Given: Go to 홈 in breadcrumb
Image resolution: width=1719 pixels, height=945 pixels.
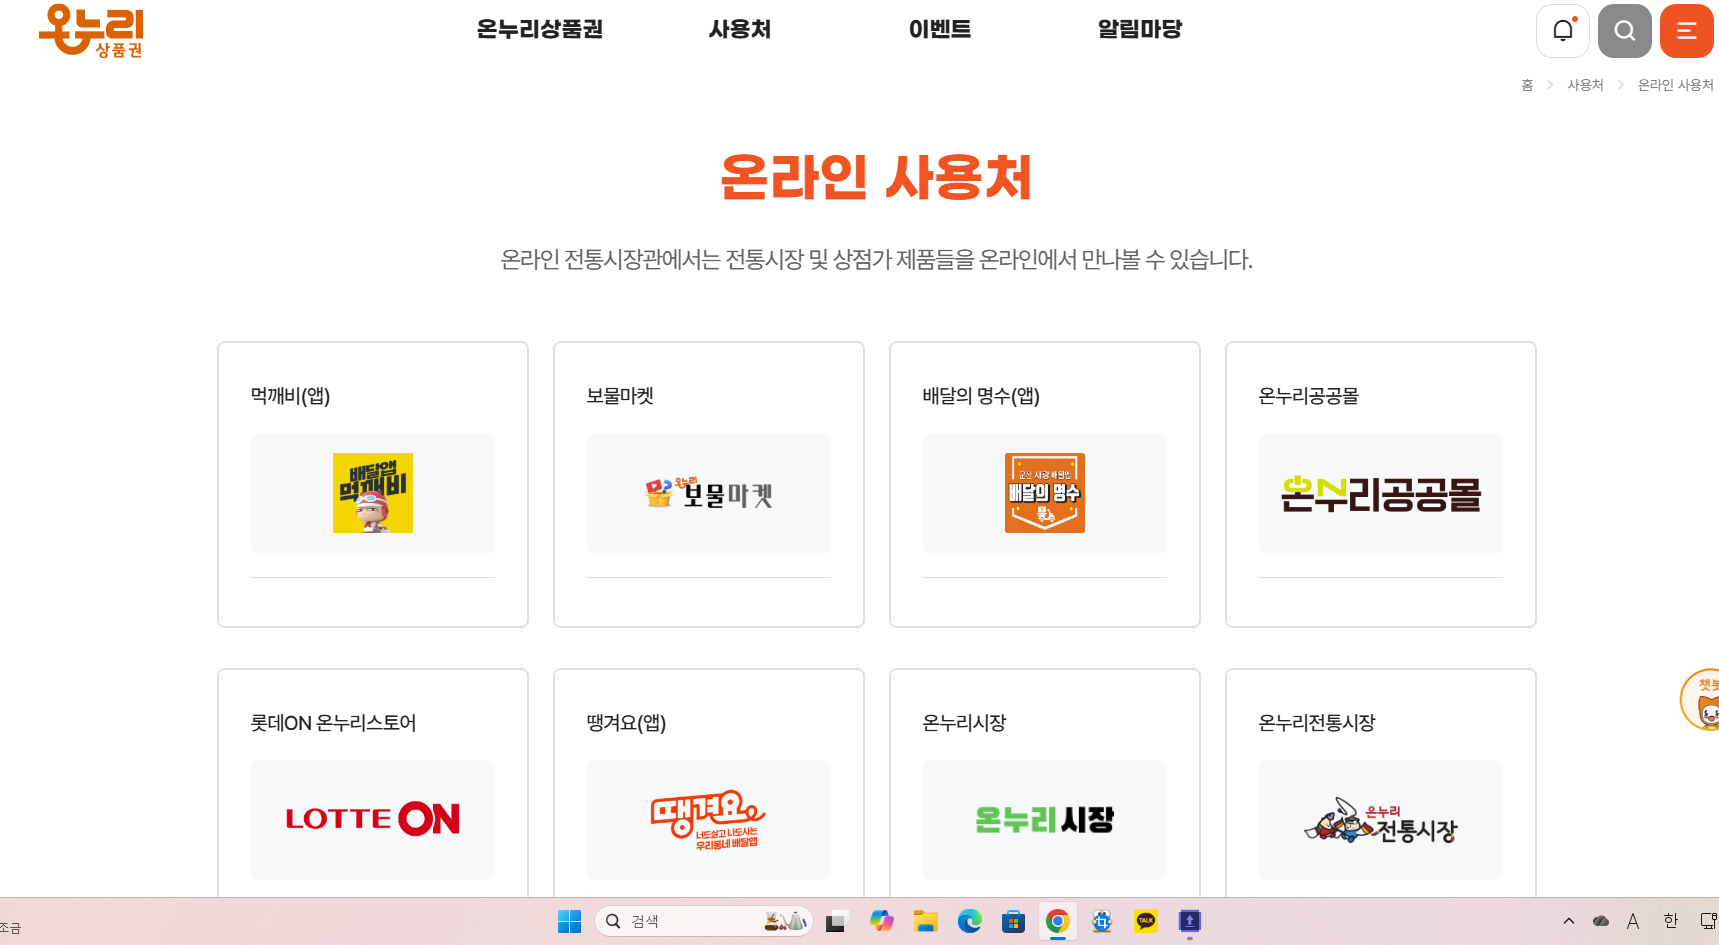Looking at the screenshot, I should [1527, 85].
